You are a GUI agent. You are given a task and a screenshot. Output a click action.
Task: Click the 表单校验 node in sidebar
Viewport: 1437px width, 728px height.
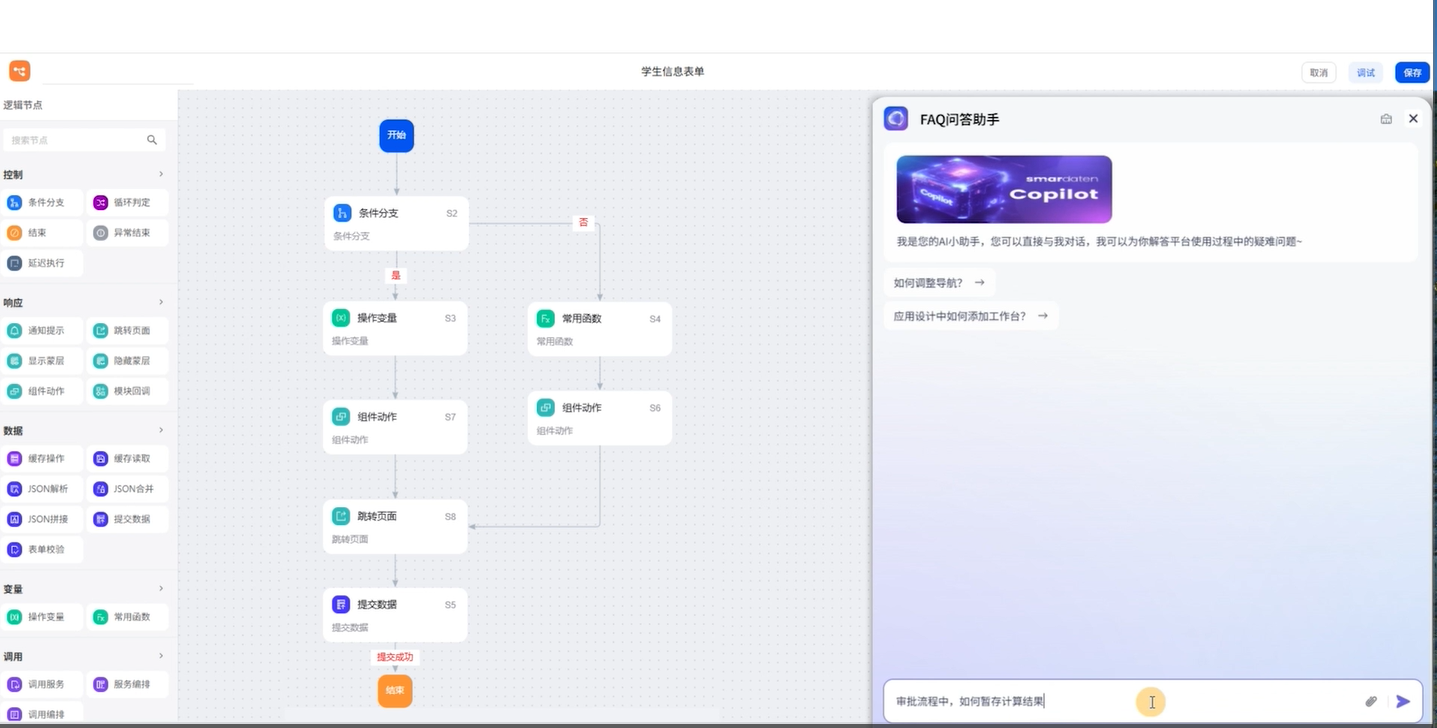42,550
